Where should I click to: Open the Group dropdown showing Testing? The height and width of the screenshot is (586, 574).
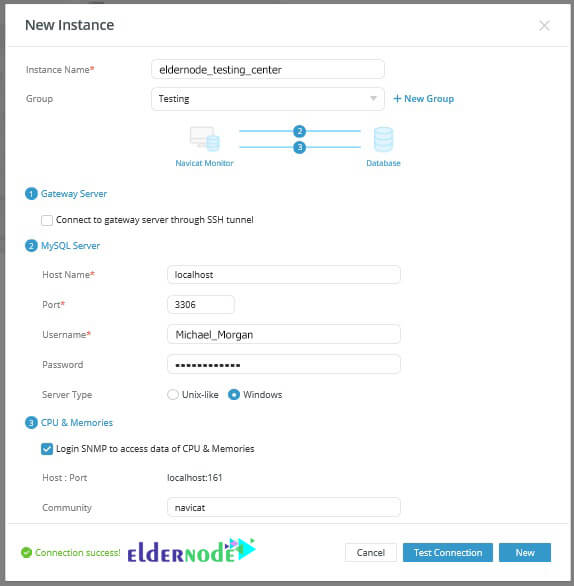(268, 99)
